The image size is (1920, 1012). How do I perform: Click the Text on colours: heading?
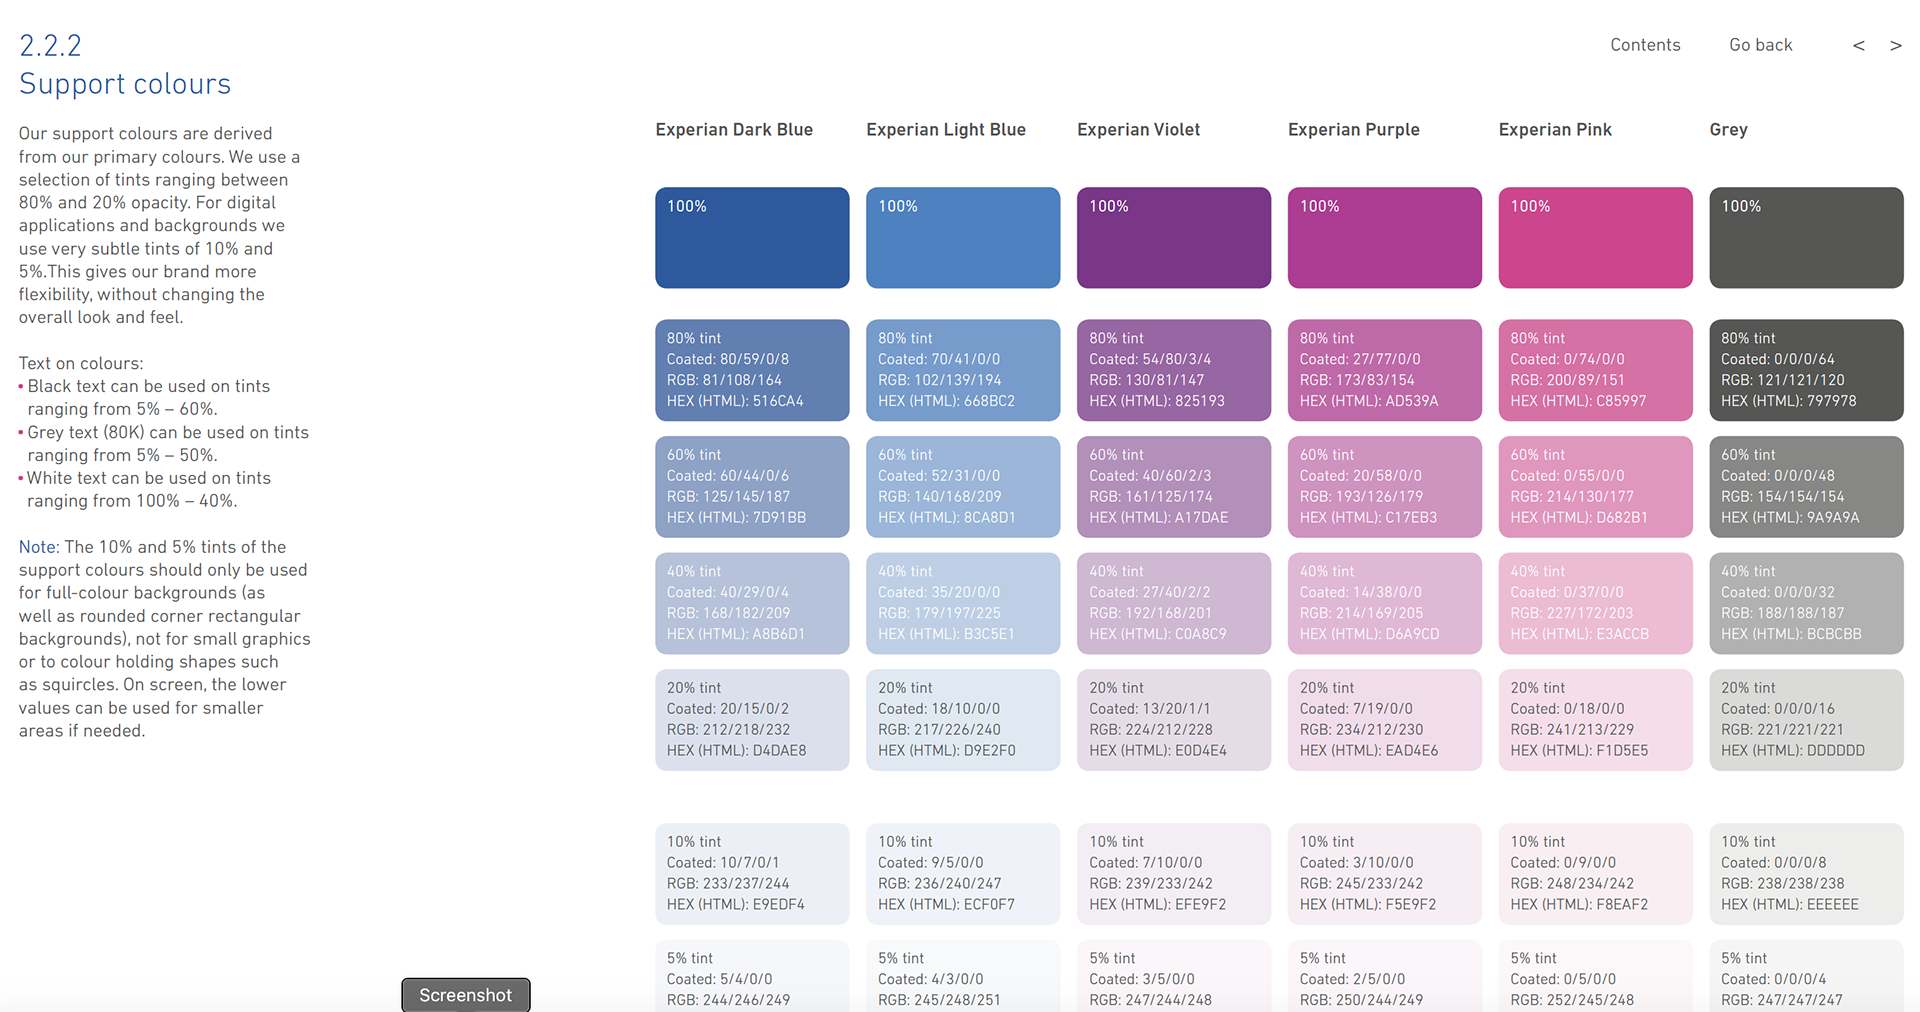click(81, 363)
